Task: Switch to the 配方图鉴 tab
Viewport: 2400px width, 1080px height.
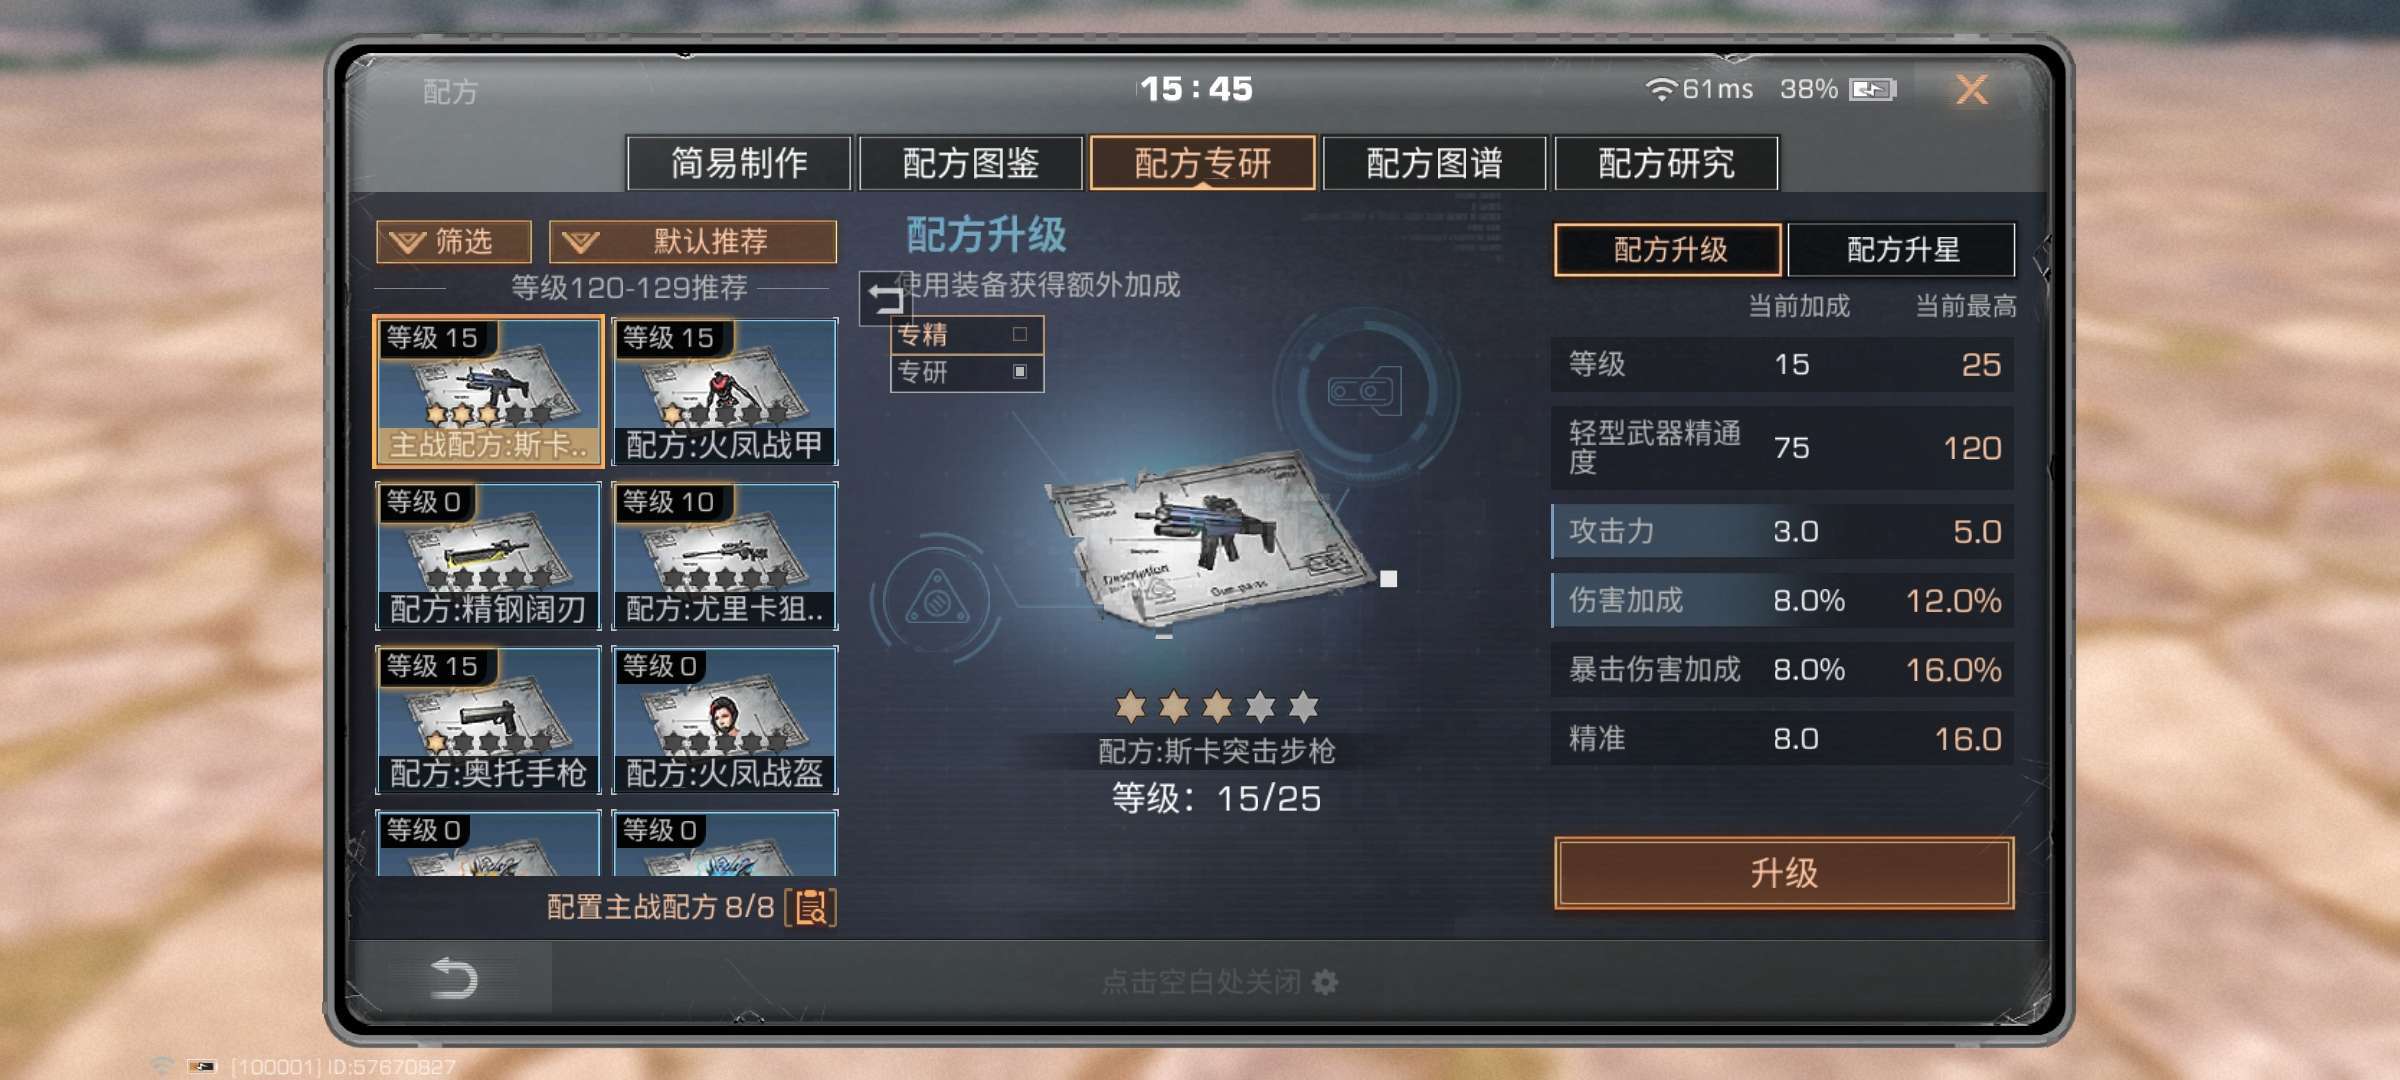Action: click(x=970, y=162)
